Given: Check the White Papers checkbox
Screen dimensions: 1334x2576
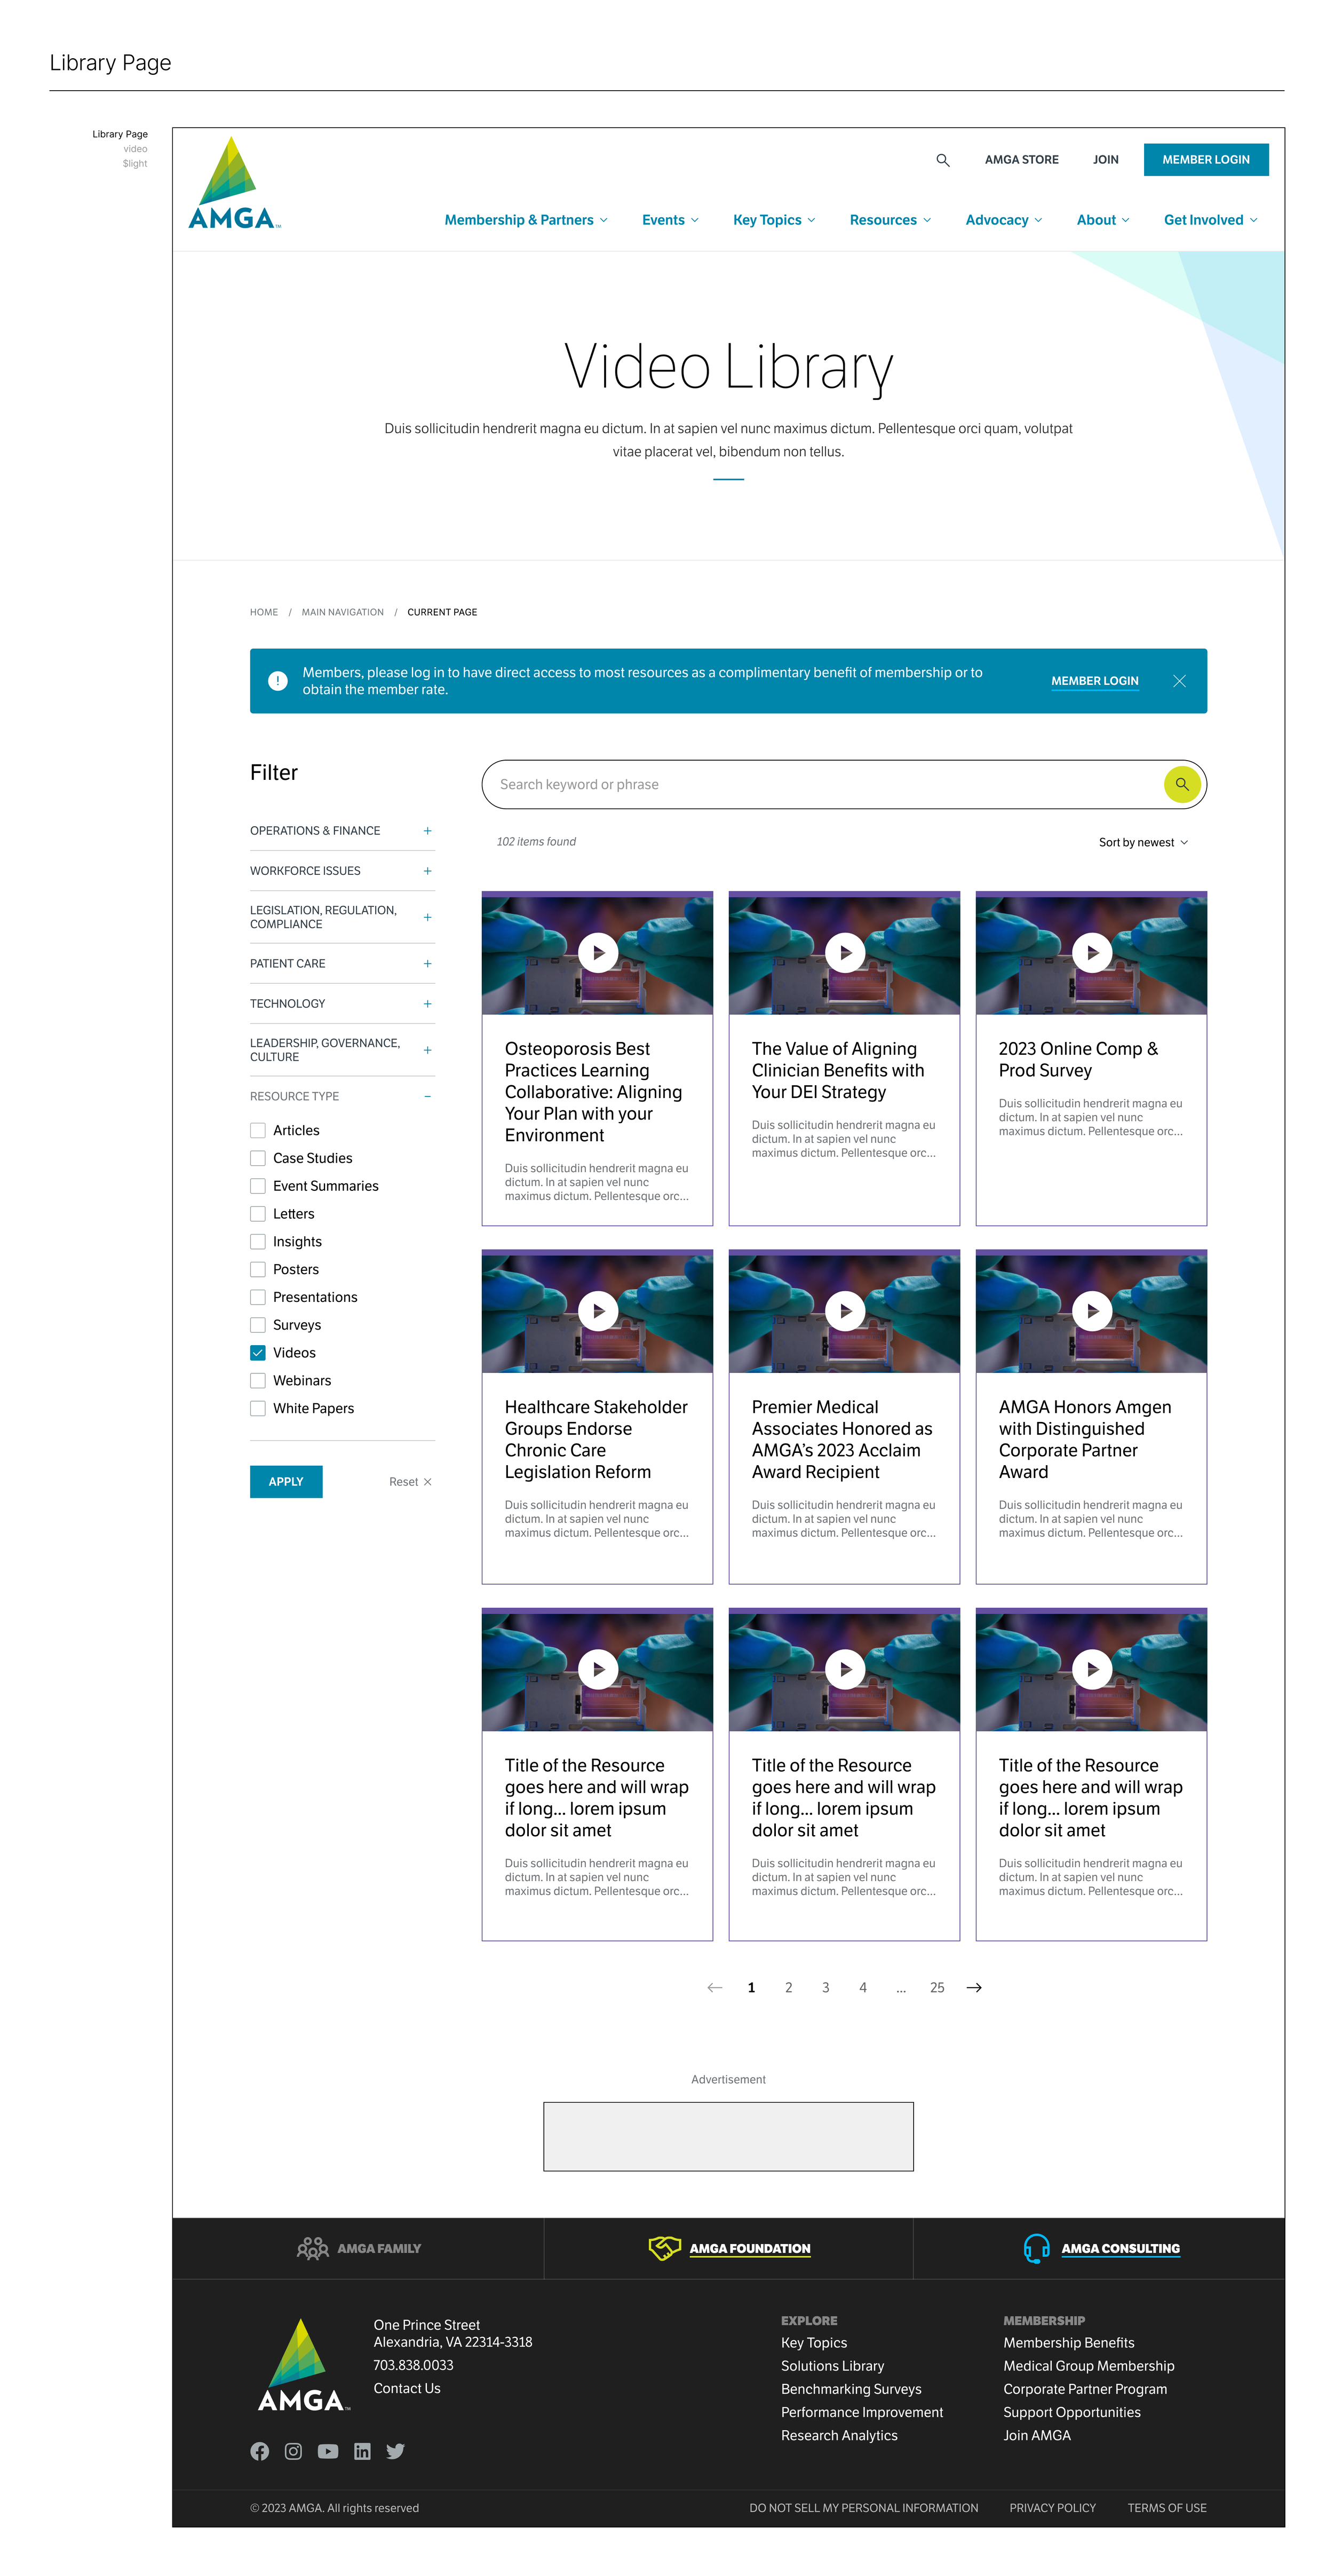Looking at the screenshot, I should 258,1408.
